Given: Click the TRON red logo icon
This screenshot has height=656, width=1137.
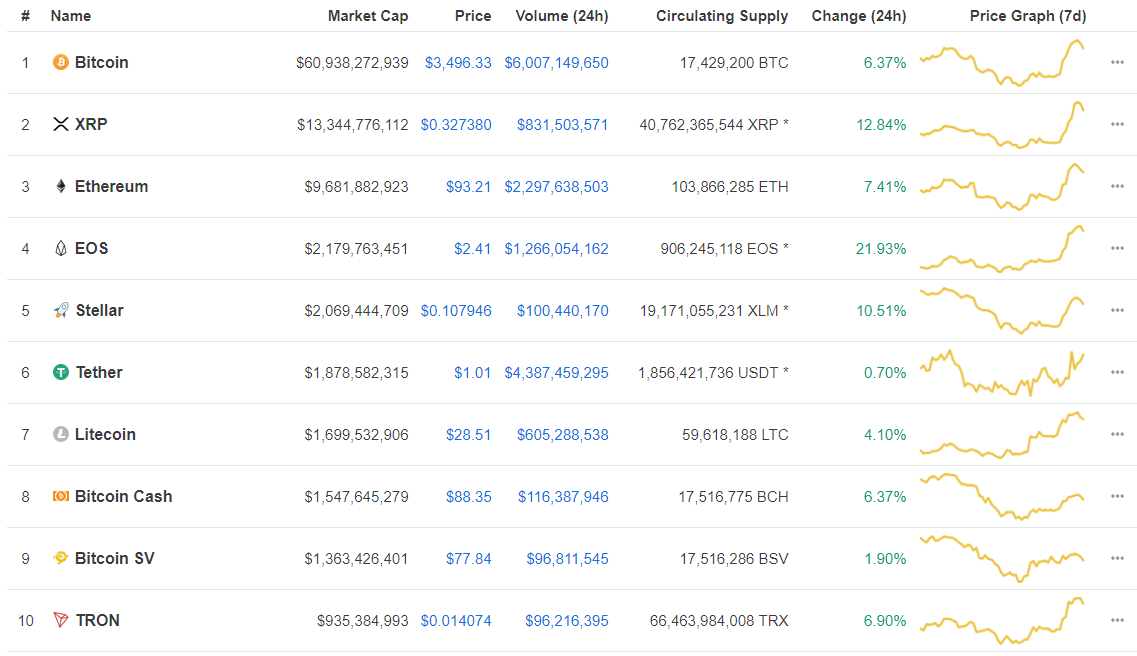Looking at the screenshot, I should pyautogui.click(x=61, y=620).
